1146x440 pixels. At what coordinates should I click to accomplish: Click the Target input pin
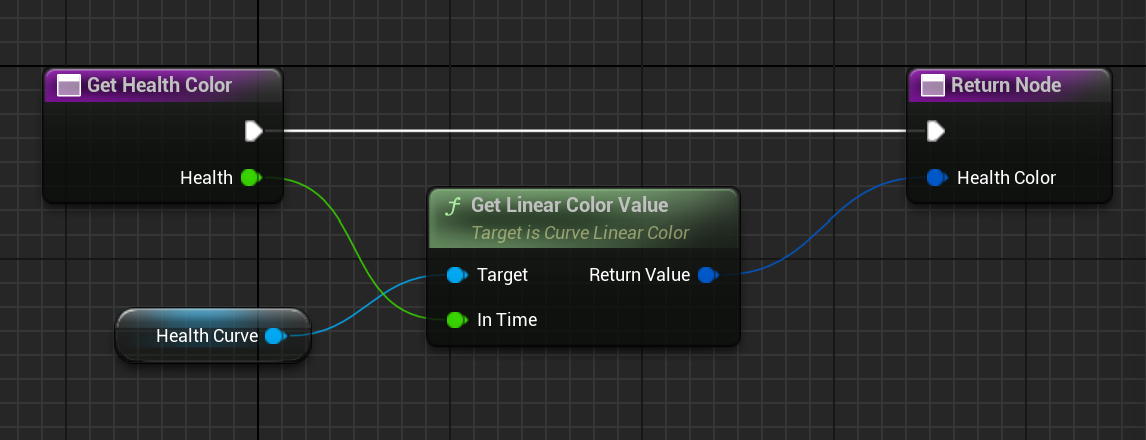(456, 274)
